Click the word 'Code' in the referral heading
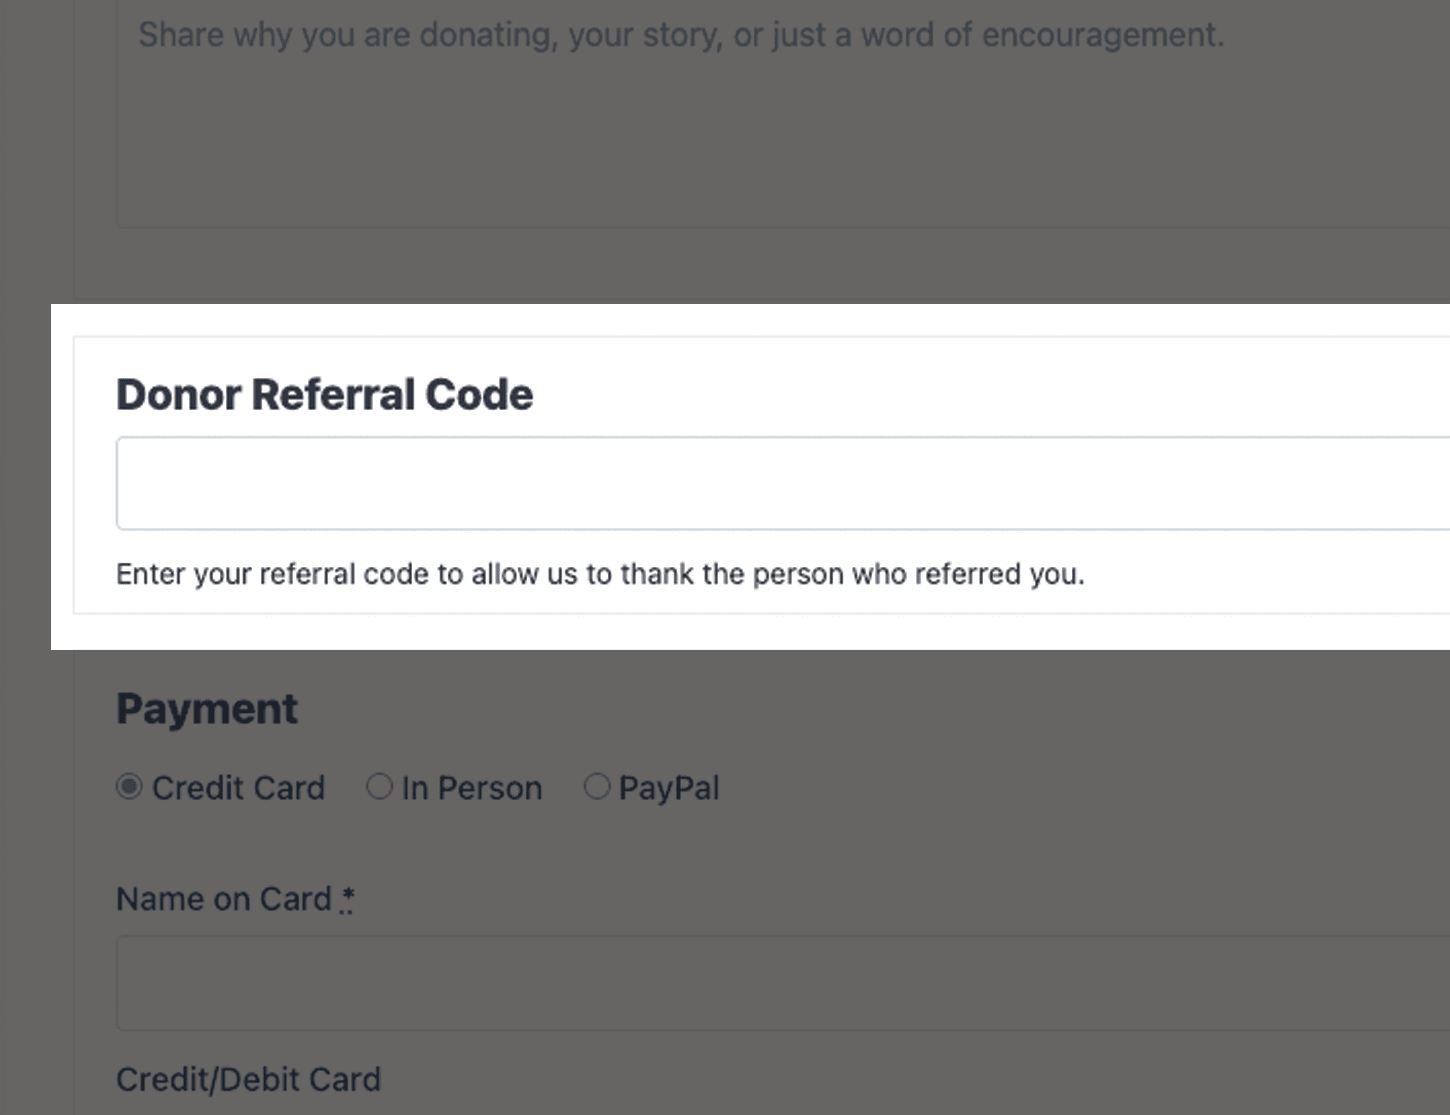 click(x=480, y=394)
